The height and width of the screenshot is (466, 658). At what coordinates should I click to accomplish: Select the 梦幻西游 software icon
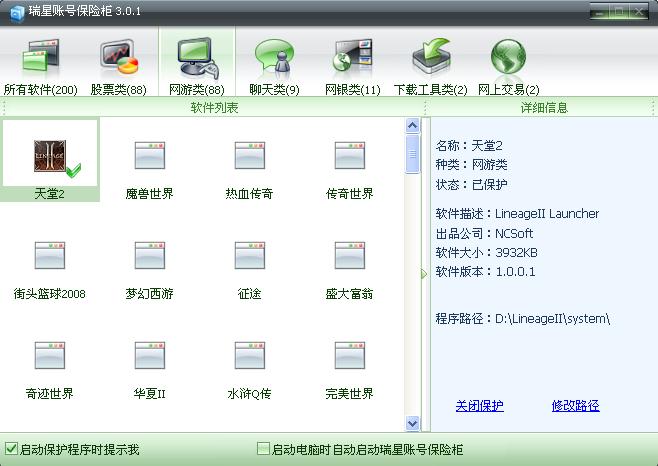coord(150,255)
